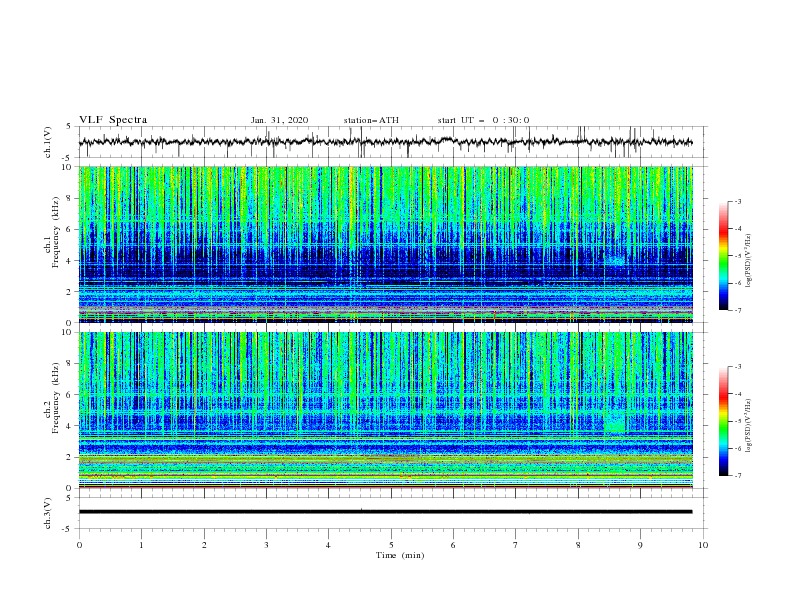Viewport: 792px width, 612px height.
Task: Click the ch.1 spectrogram color scale bar
Action: [x=723, y=256]
